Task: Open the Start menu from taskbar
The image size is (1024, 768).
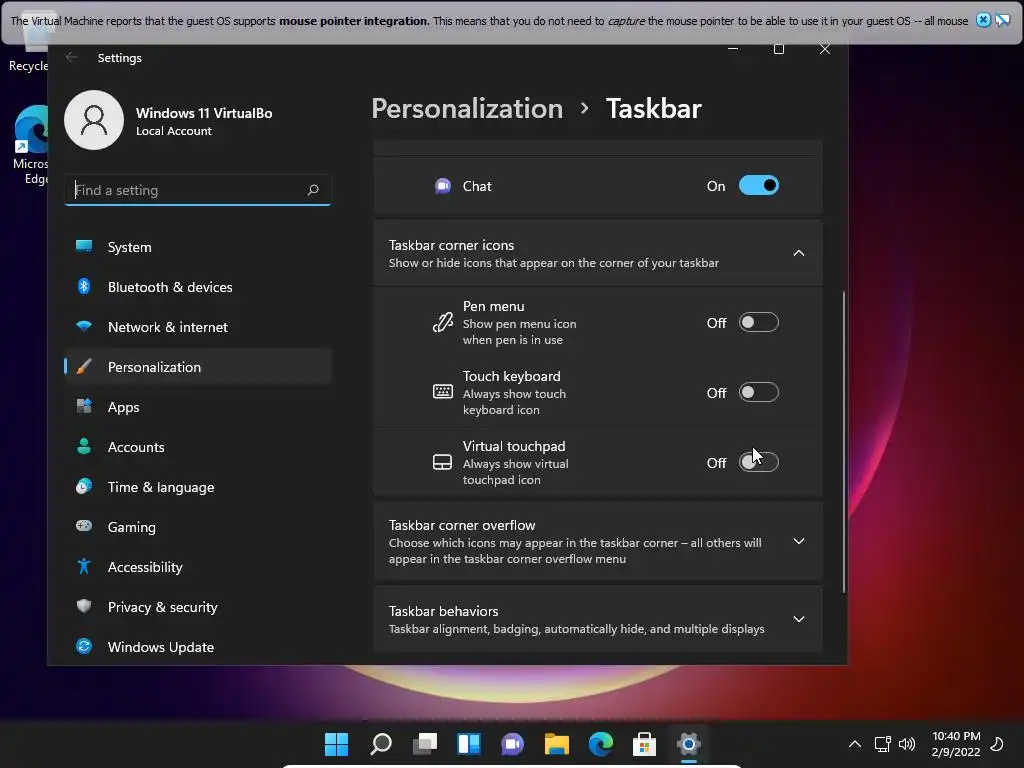Action: point(337,744)
